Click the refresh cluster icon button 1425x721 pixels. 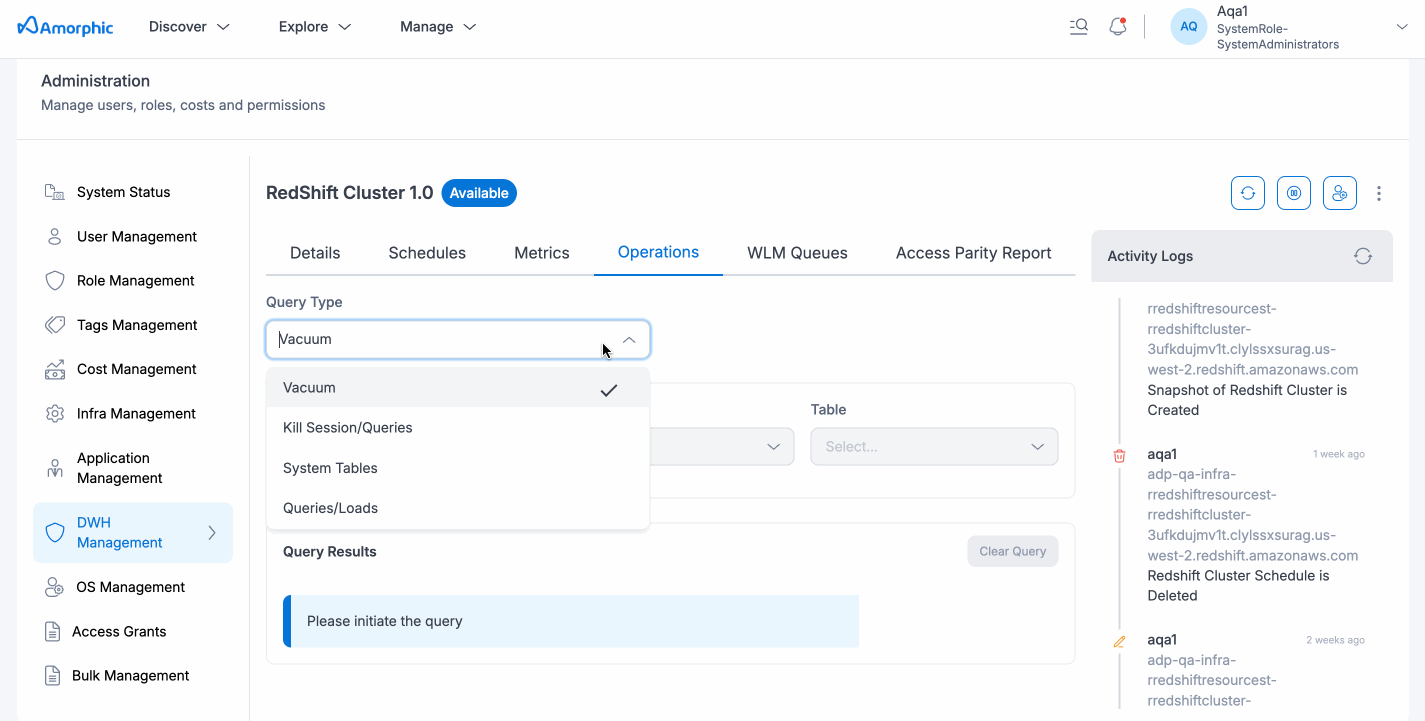tap(1248, 193)
